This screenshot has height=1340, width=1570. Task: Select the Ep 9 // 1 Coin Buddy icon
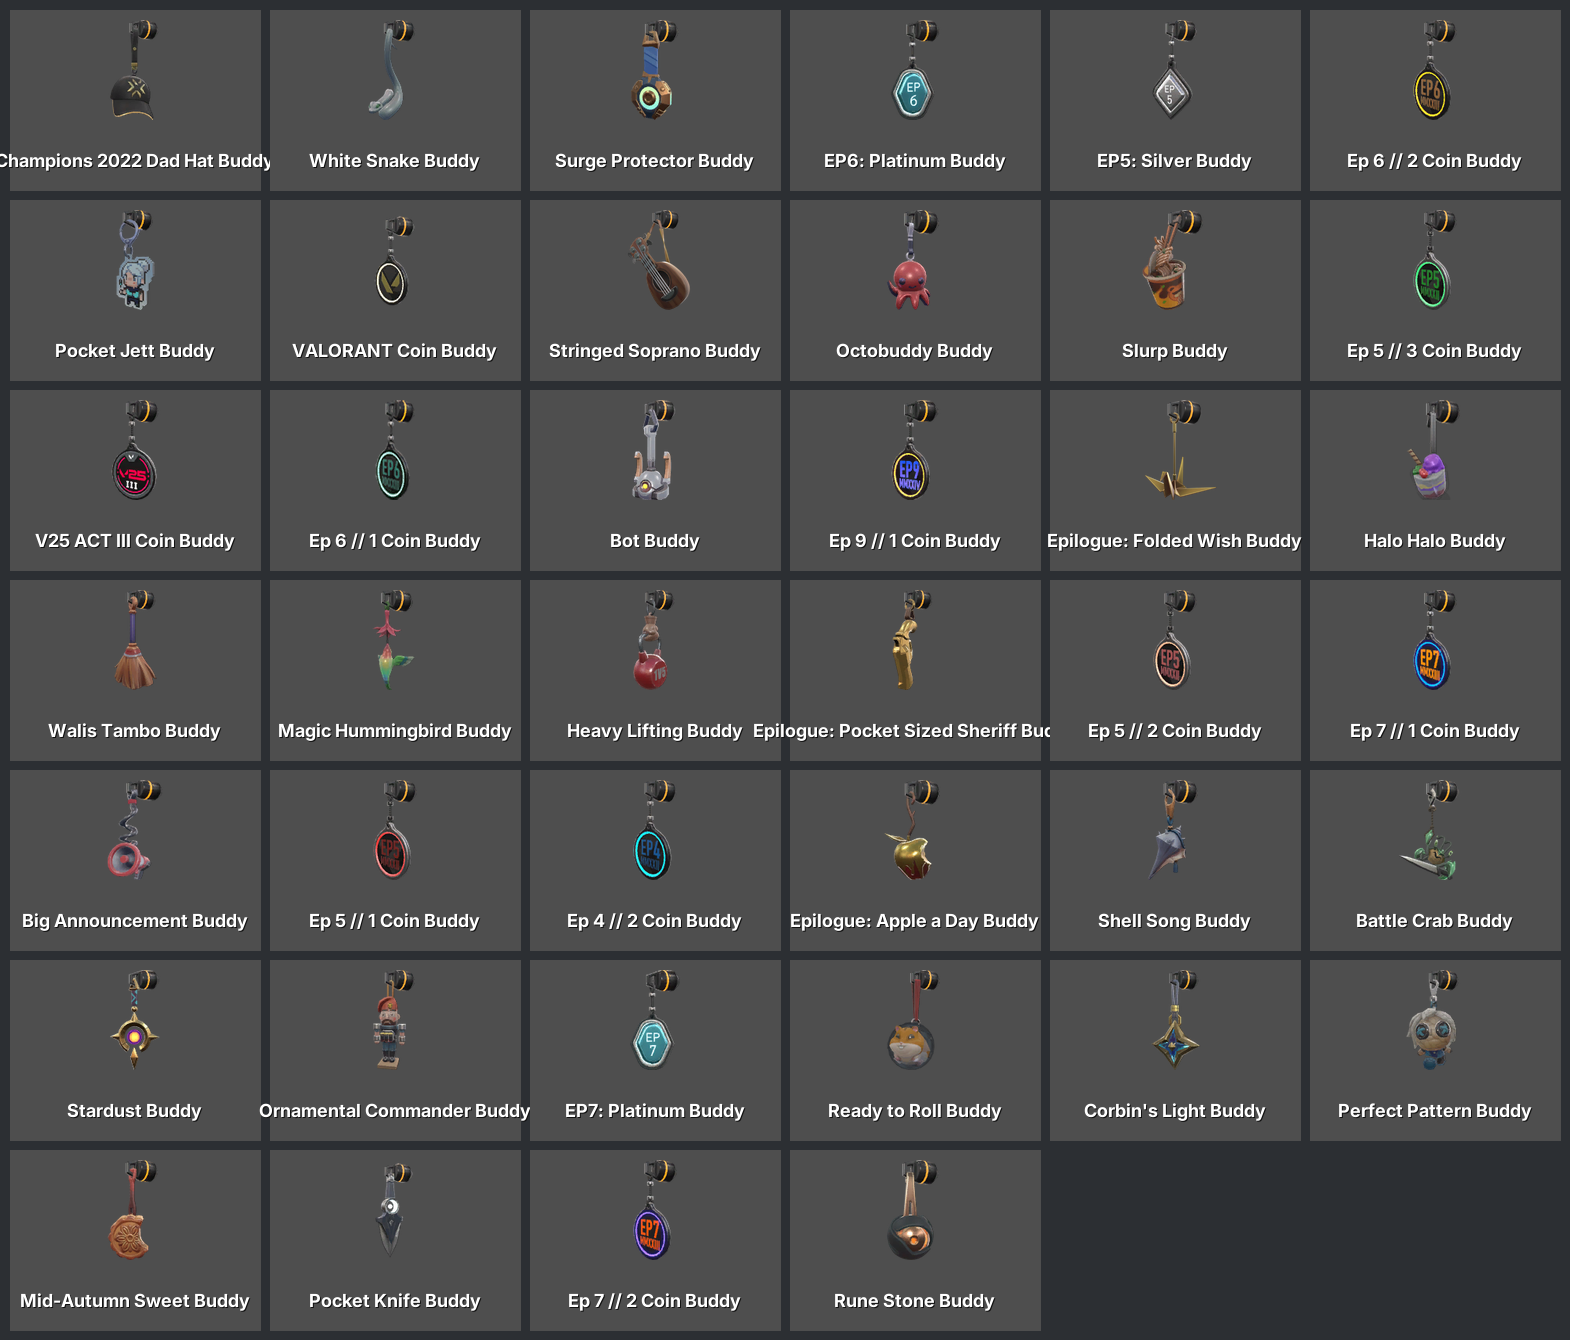point(913,450)
